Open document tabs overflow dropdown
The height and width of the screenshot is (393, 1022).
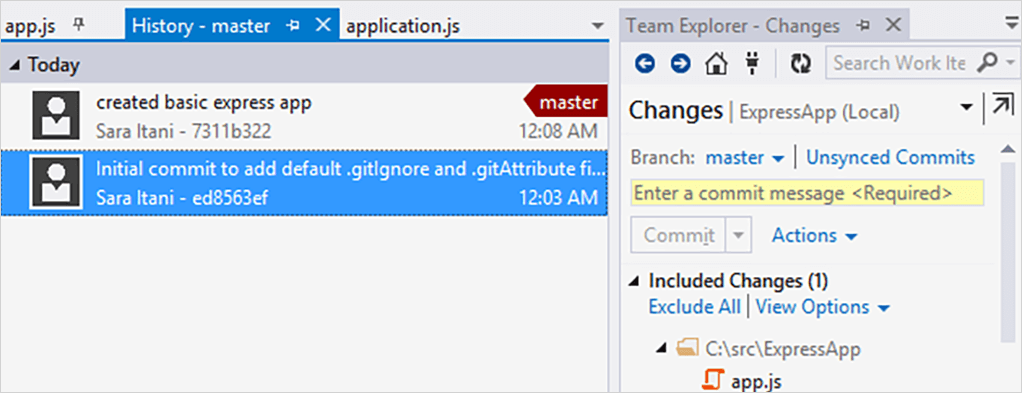(598, 26)
